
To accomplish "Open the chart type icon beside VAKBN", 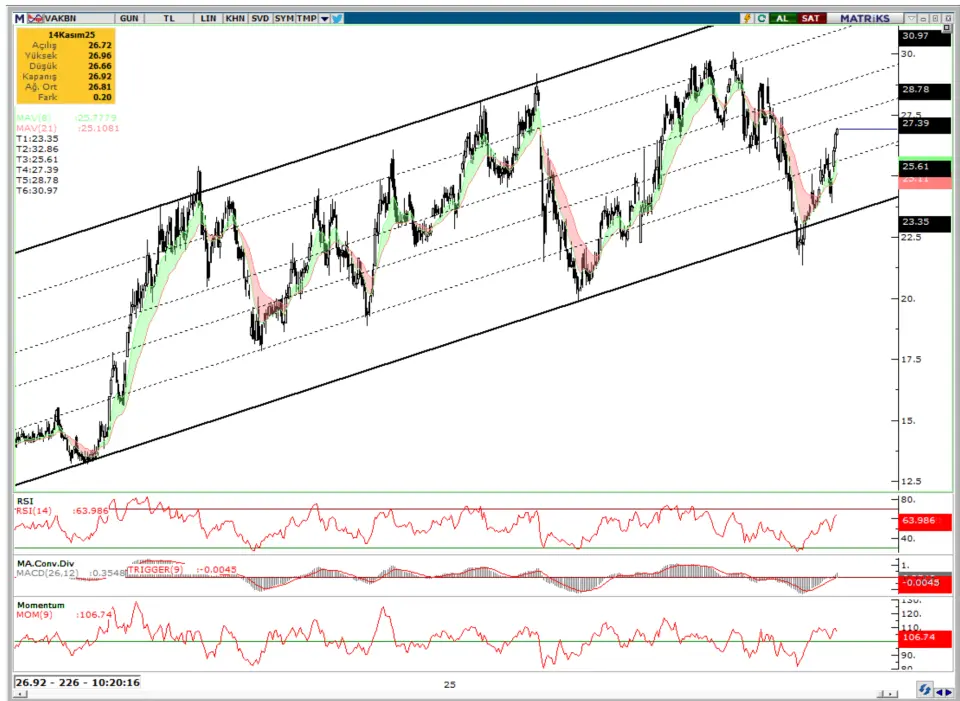I will 34,18.
